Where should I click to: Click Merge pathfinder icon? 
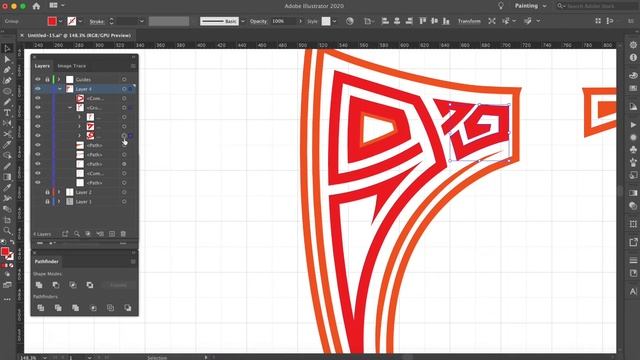click(76, 308)
